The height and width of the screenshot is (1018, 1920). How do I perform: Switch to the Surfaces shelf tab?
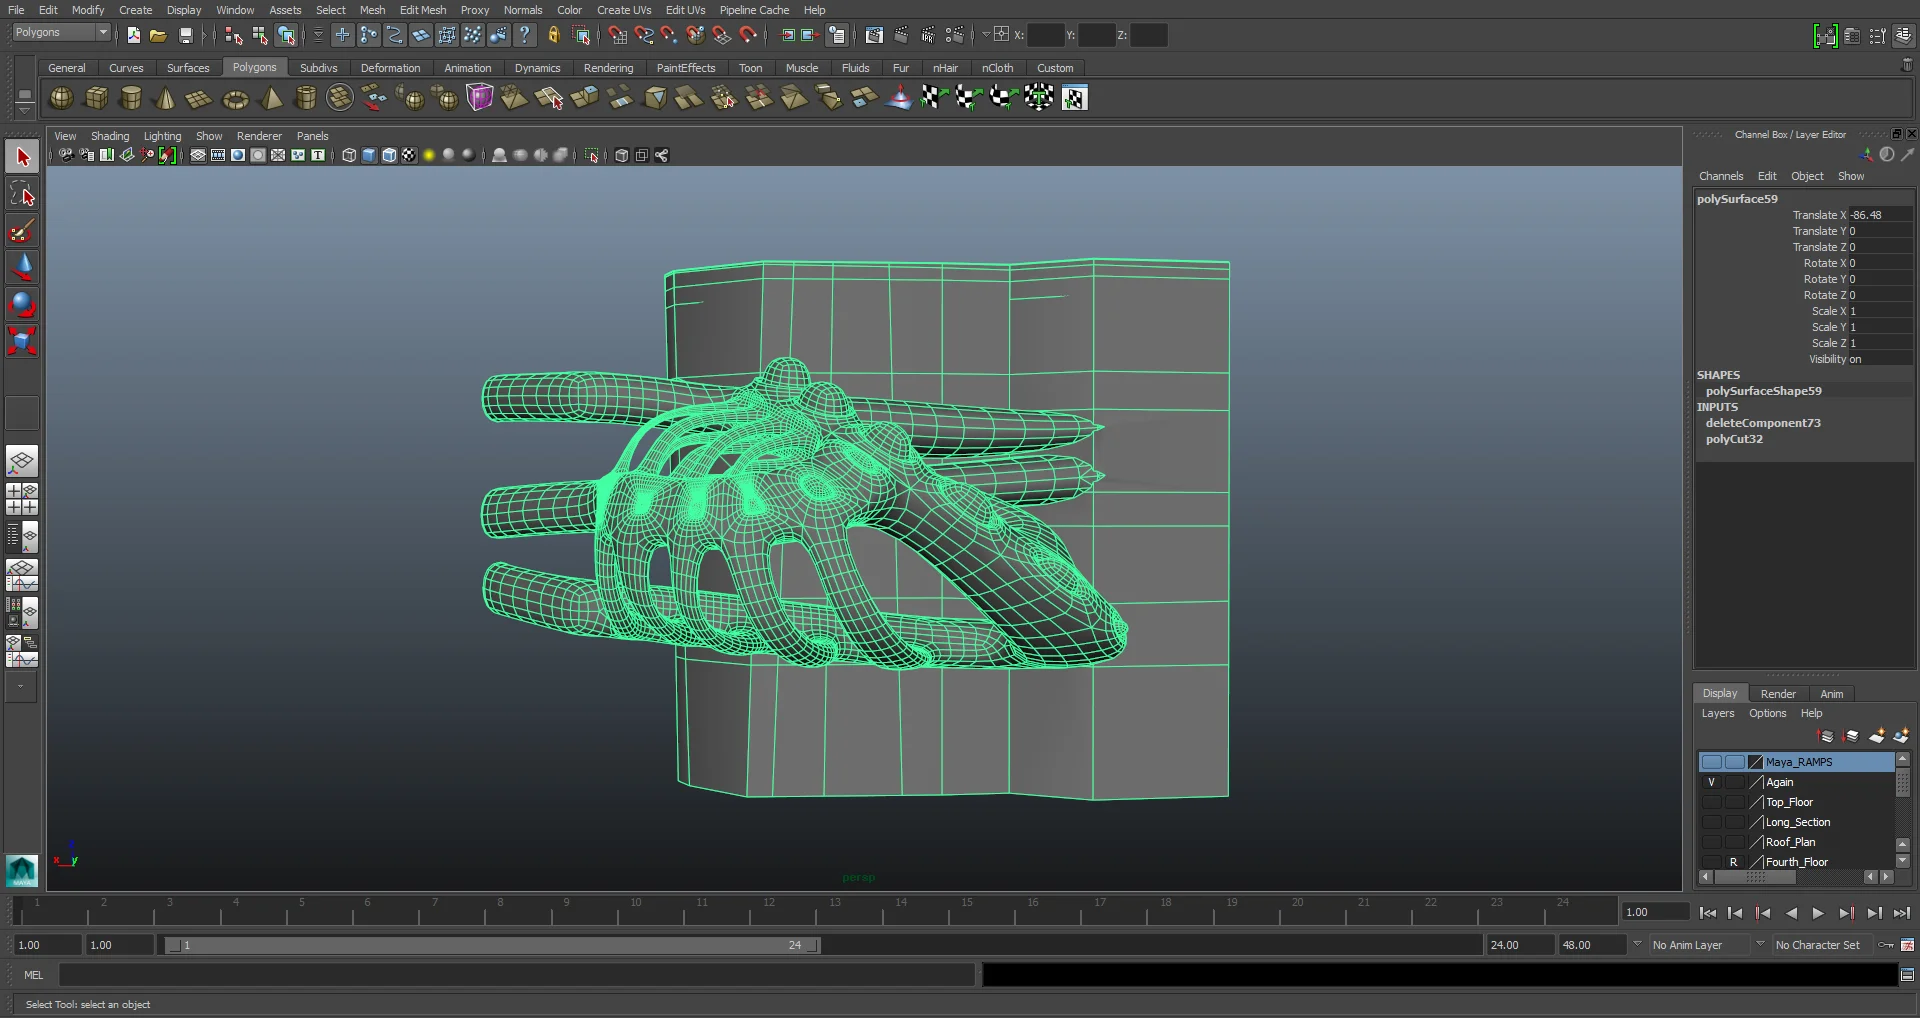click(x=188, y=68)
